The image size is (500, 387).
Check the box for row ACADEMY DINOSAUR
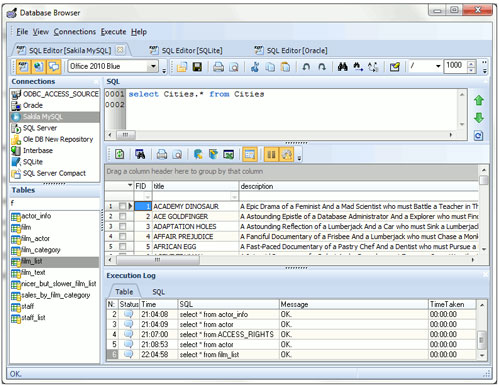point(122,206)
